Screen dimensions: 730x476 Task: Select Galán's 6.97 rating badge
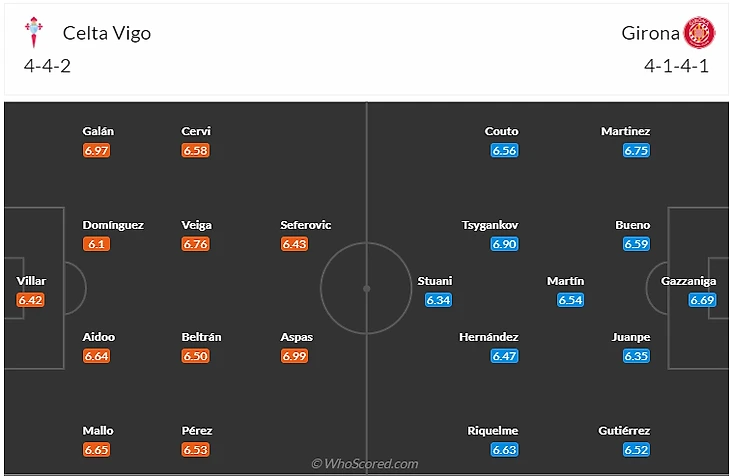click(97, 150)
